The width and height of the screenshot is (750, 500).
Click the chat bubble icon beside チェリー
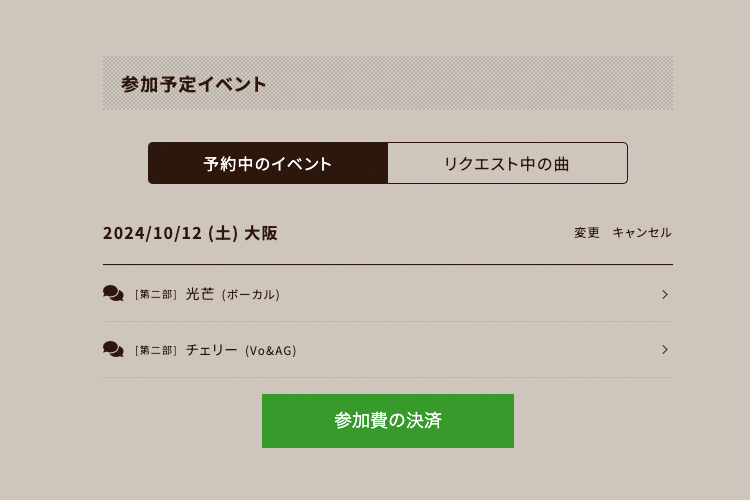[x=113, y=349]
